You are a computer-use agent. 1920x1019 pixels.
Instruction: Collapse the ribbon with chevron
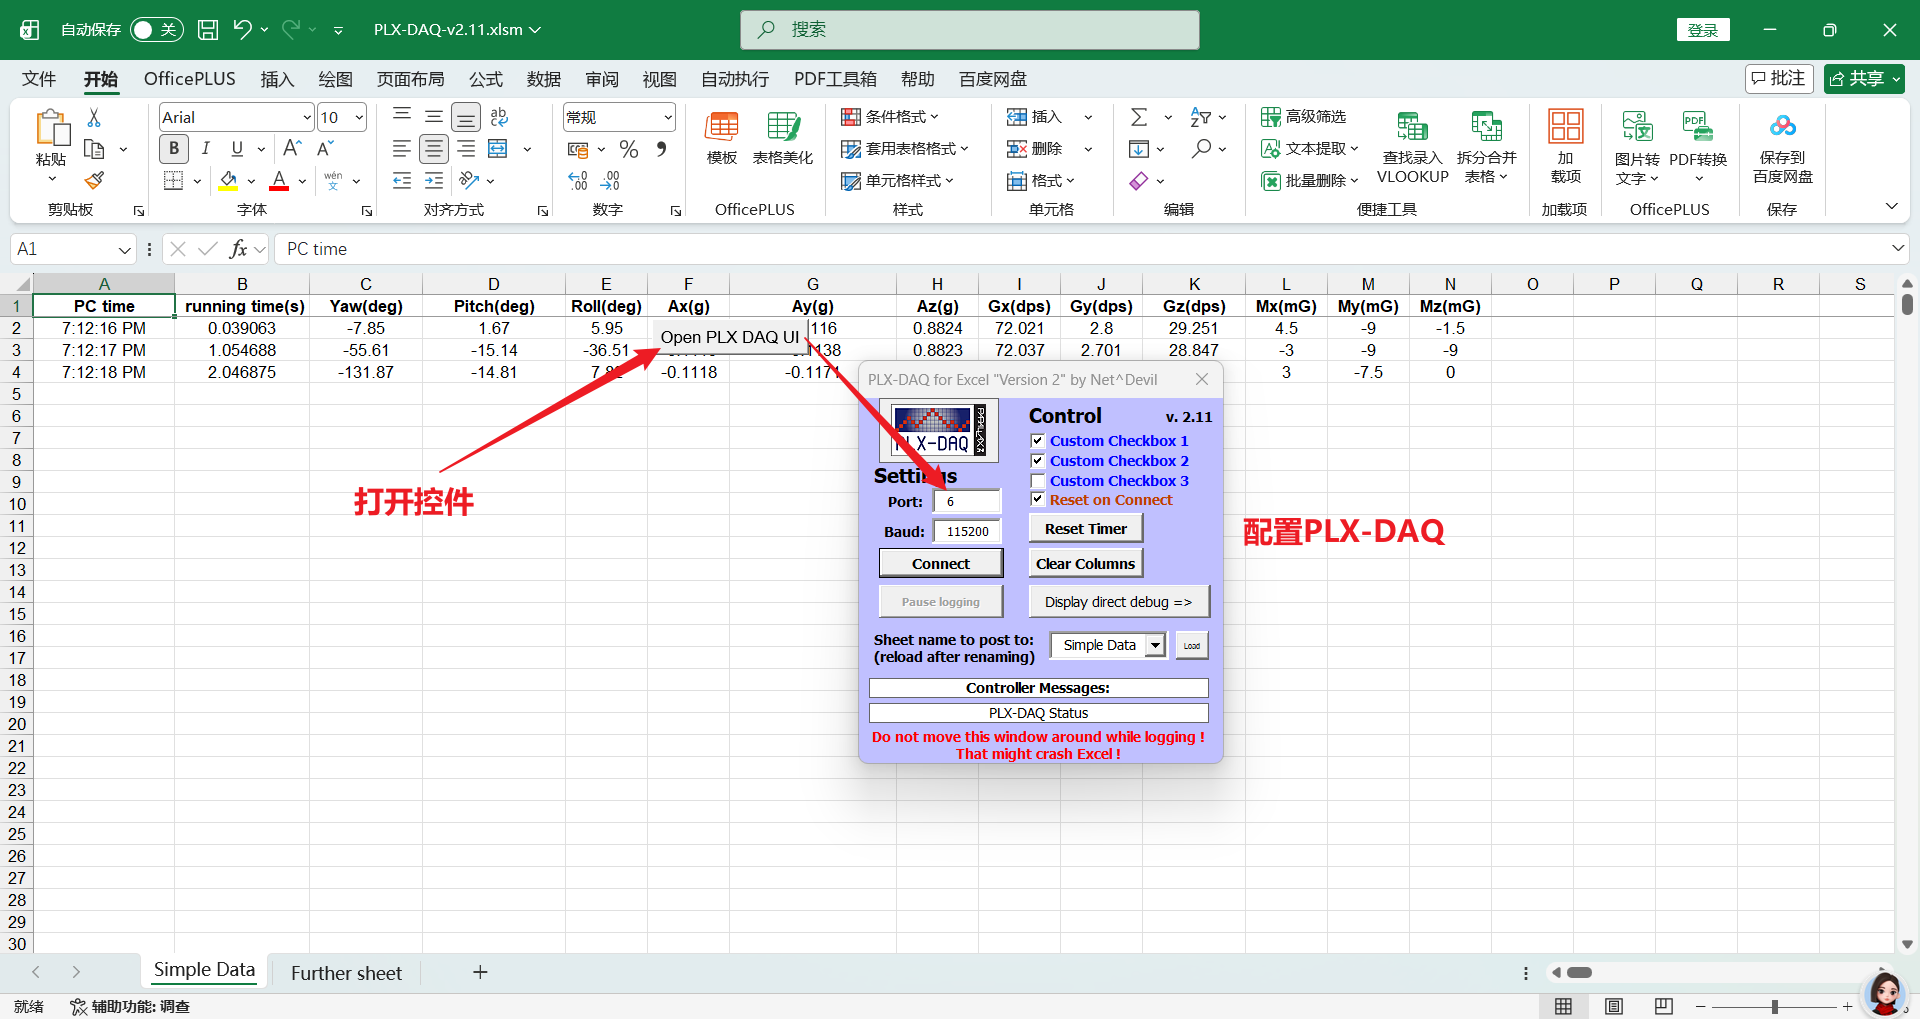point(1891,206)
